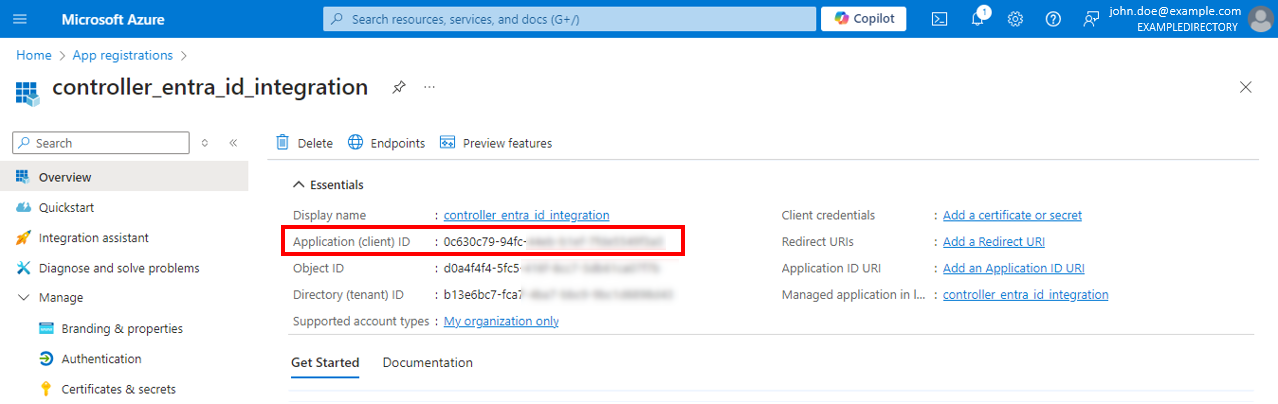This screenshot has height=404, width=1278.
Task: Open the Endpoints toolbar item
Action: click(386, 143)
